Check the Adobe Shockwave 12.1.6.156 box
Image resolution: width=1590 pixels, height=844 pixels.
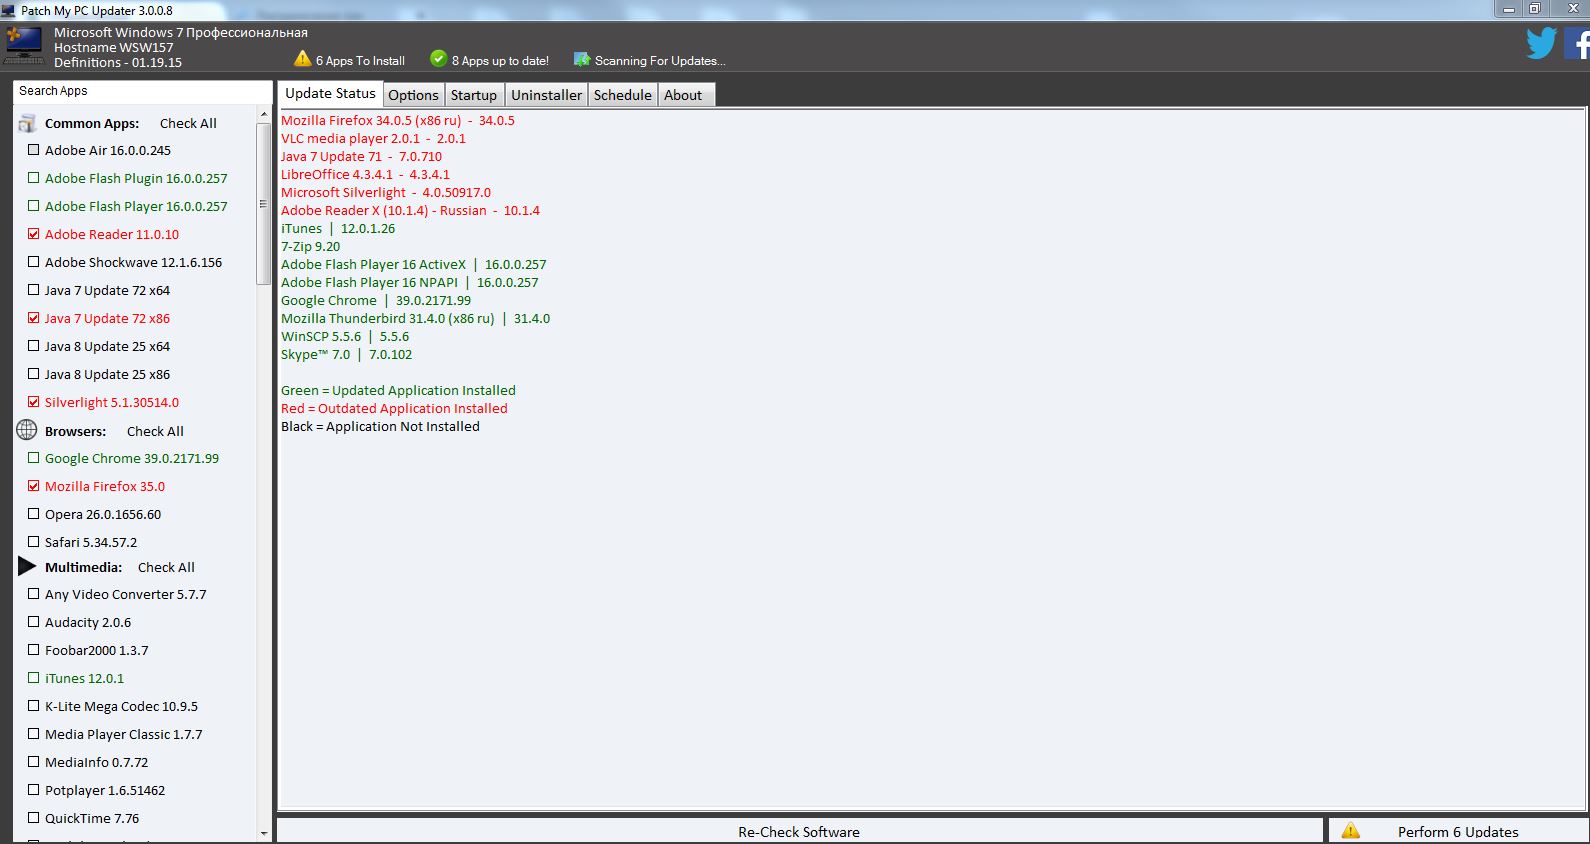point(34,262)
